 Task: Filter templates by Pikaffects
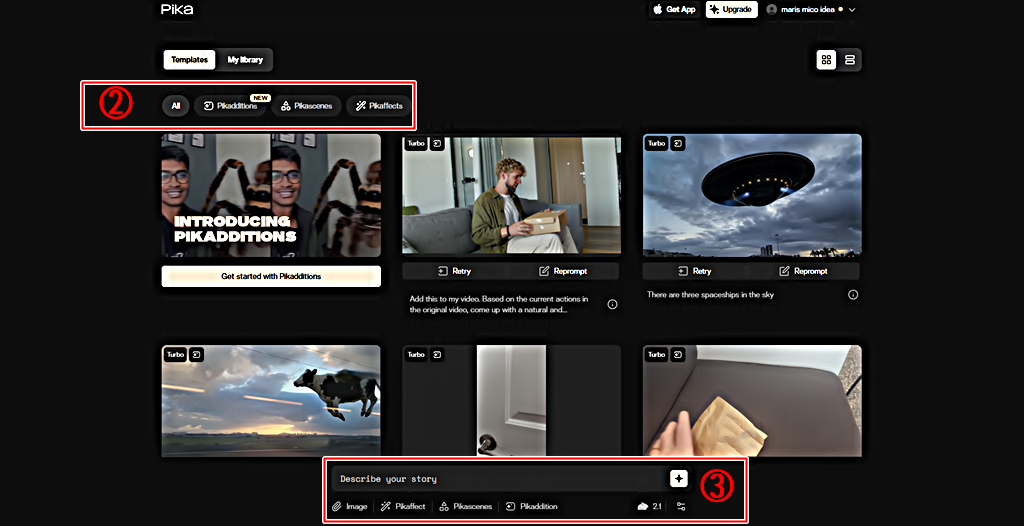tap(379, 106)
